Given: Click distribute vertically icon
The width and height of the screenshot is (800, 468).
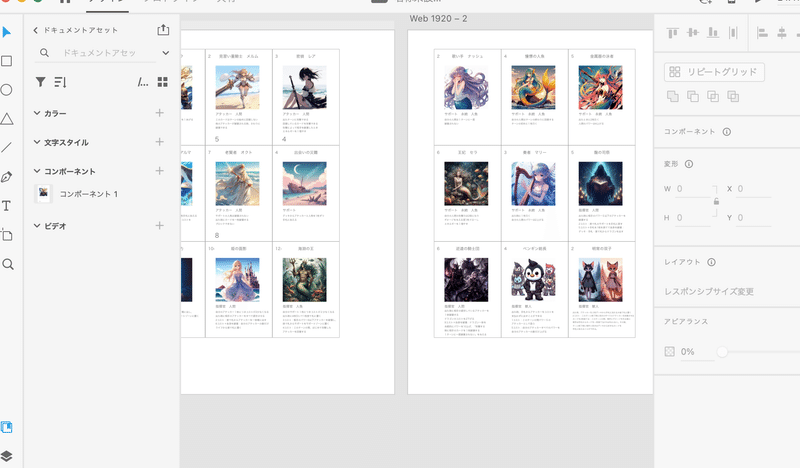Looking at the screenshot, I should click(x=733, y=33).
